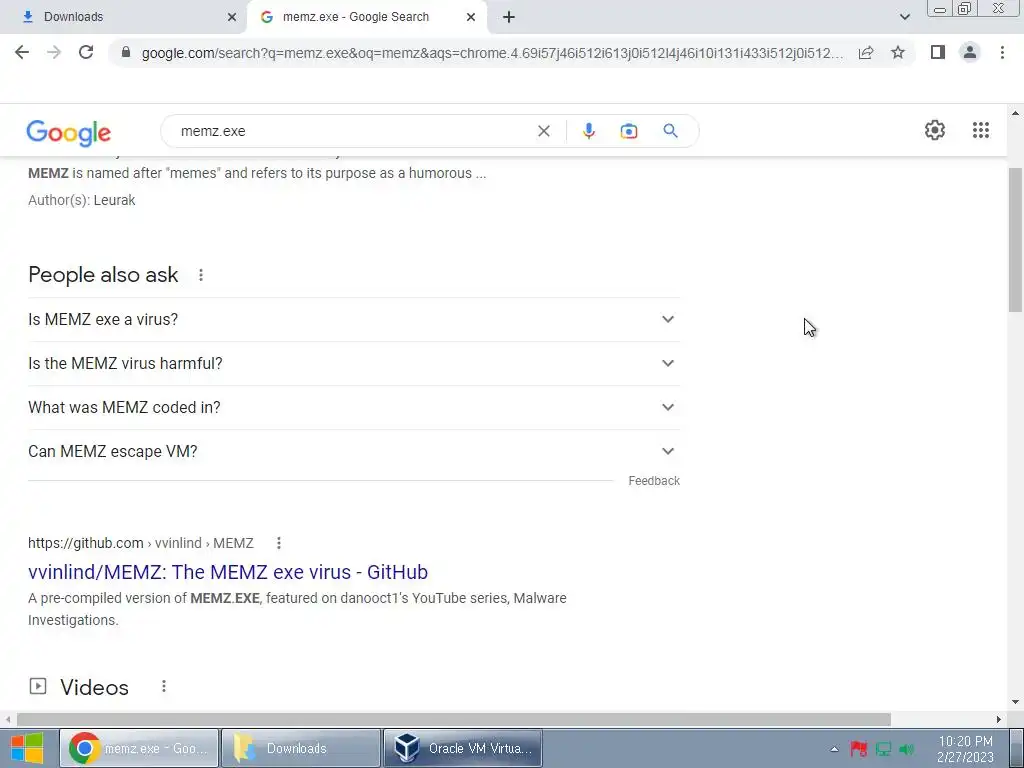This screenshot has height=768, width=1024.
Task: Expand 'Can MEMZ escape VM?' question
Action: click(354, 451)
